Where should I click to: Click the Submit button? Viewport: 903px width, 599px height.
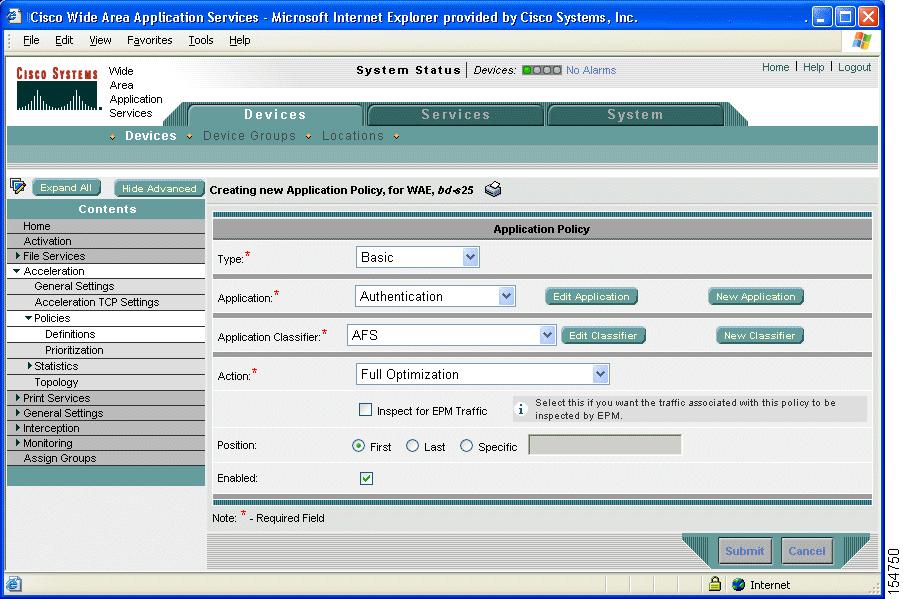coord(745,551)
